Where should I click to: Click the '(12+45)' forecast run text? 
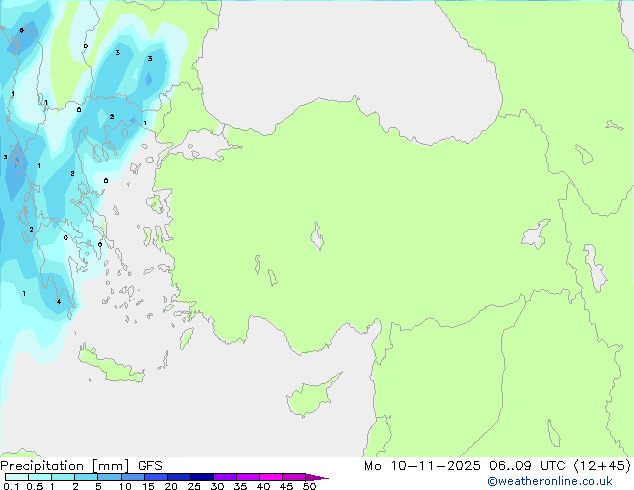pyautogui.click(x=602, y=466)
